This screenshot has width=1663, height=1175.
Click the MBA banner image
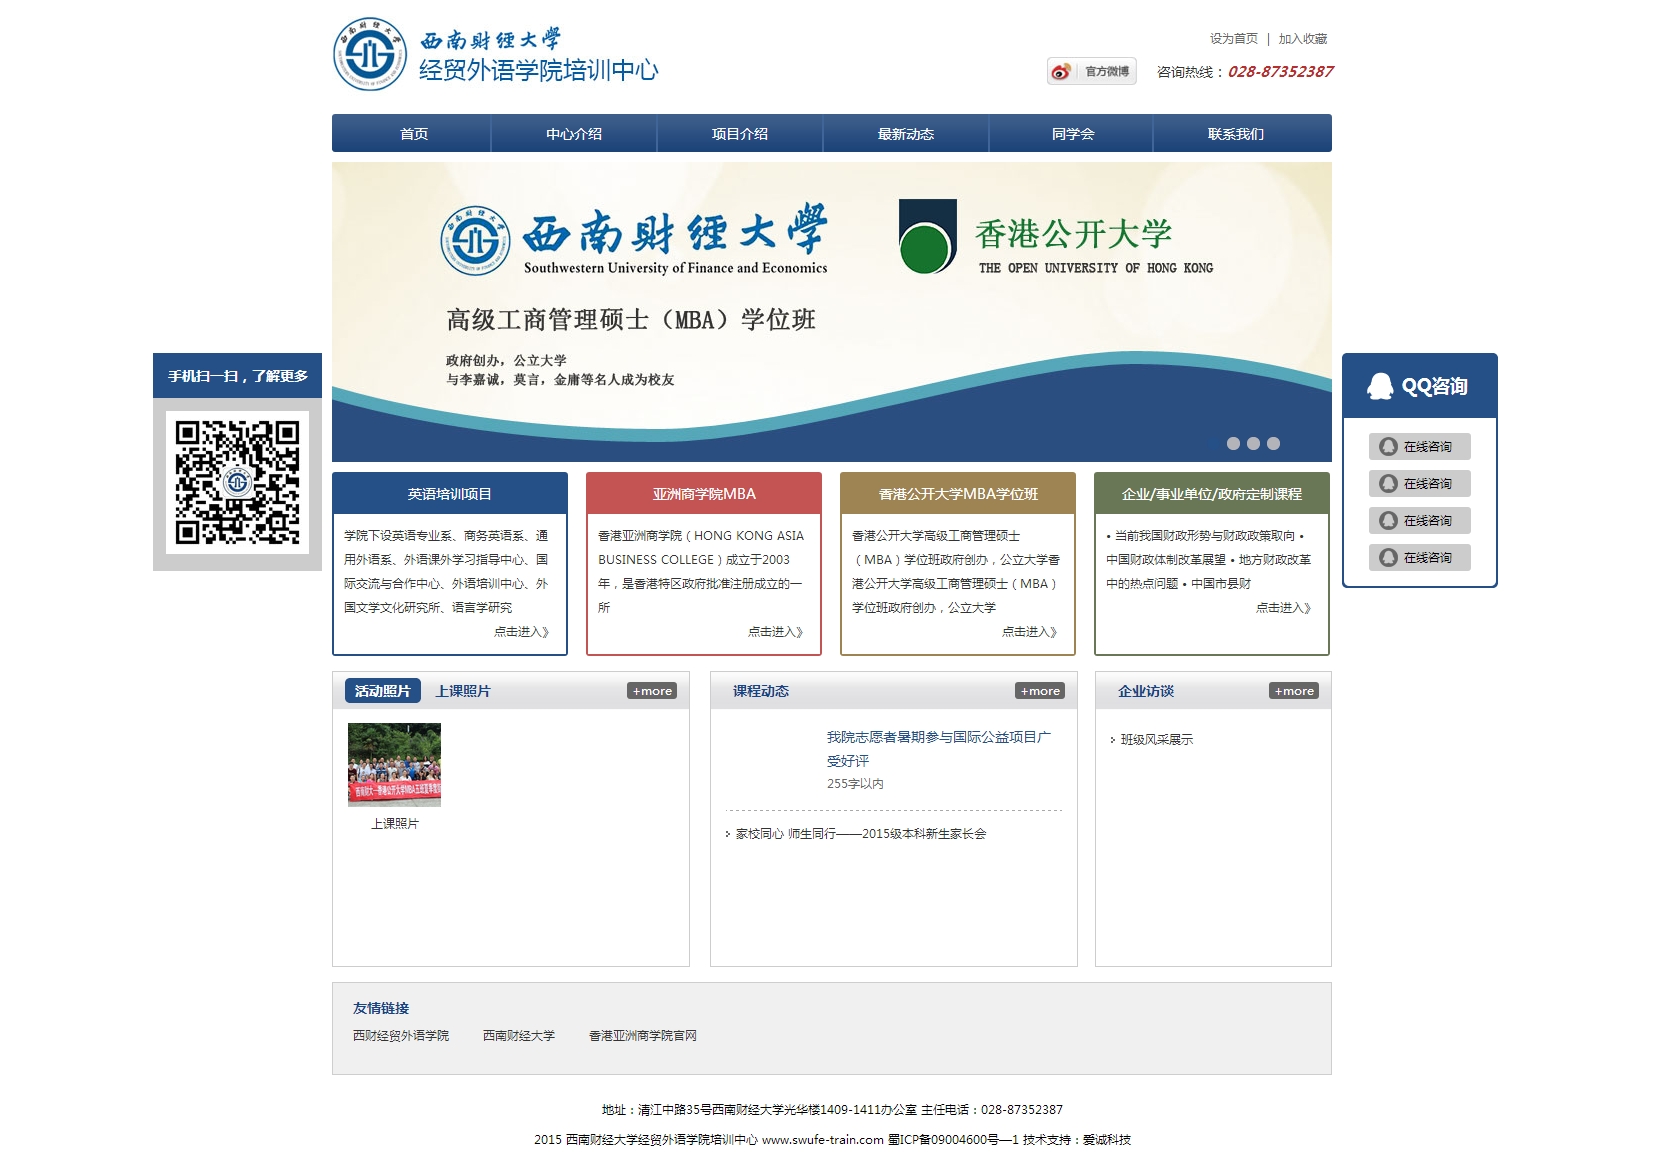click(x=832, y=312)
